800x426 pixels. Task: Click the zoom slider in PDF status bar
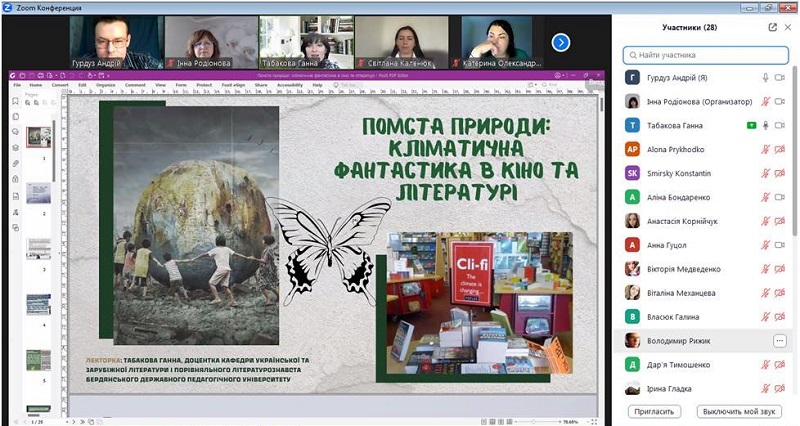point(539,422)
